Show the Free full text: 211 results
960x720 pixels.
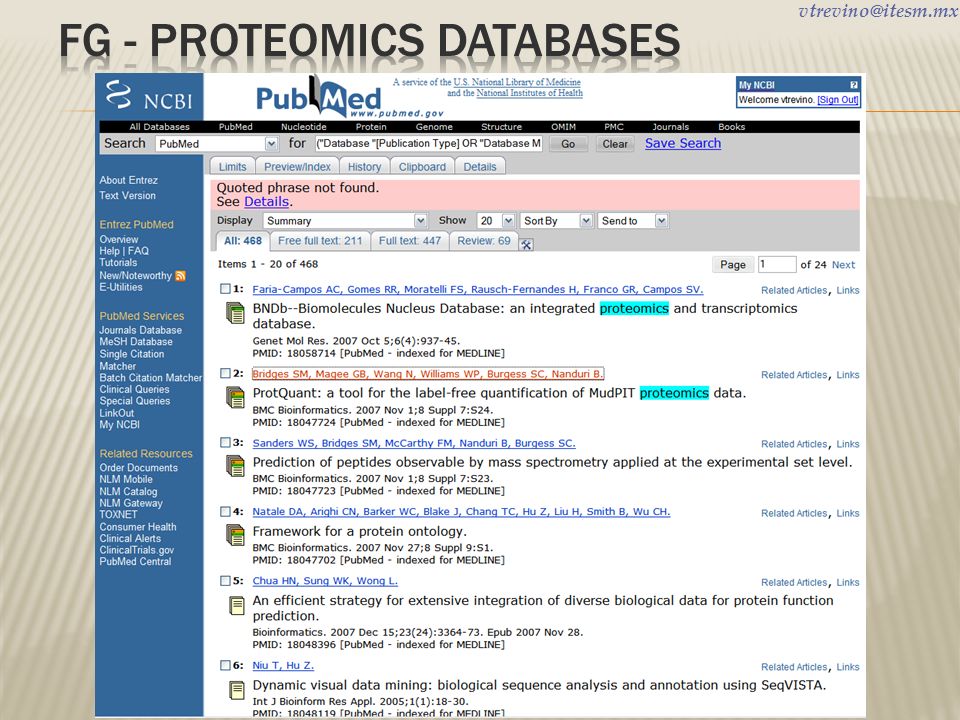320,241
